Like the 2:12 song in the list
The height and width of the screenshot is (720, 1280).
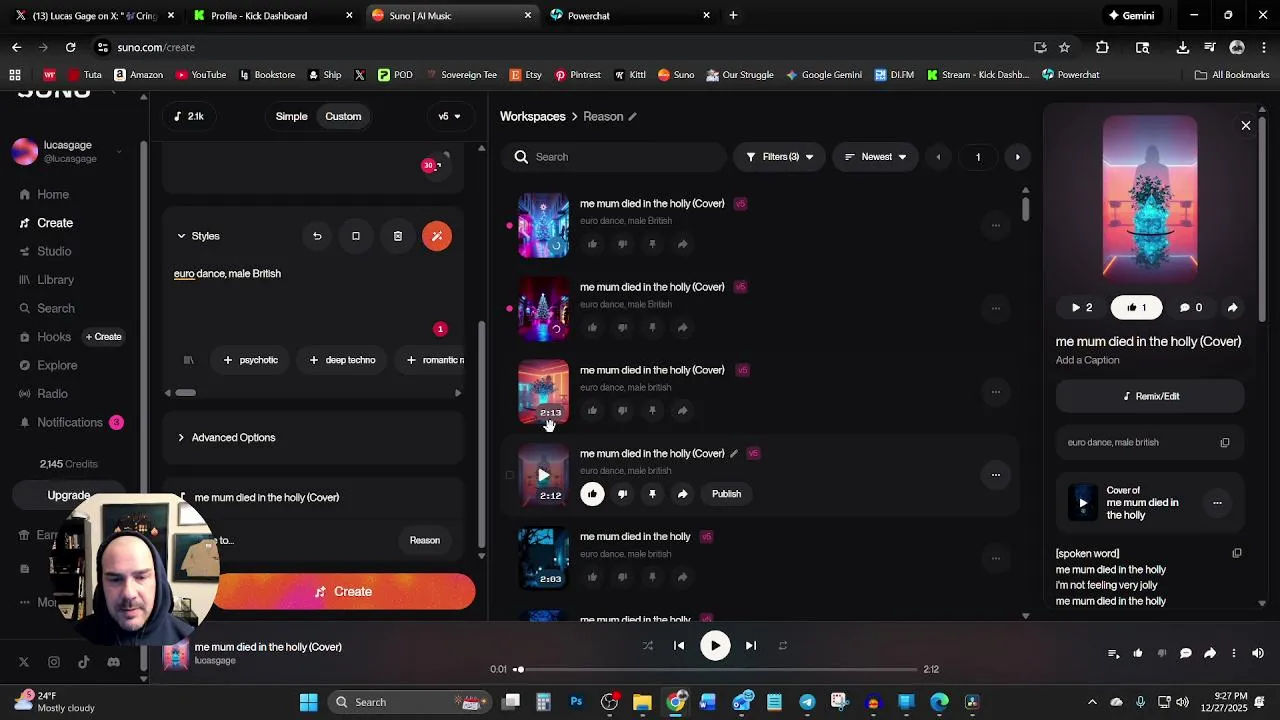coord(592,494)
